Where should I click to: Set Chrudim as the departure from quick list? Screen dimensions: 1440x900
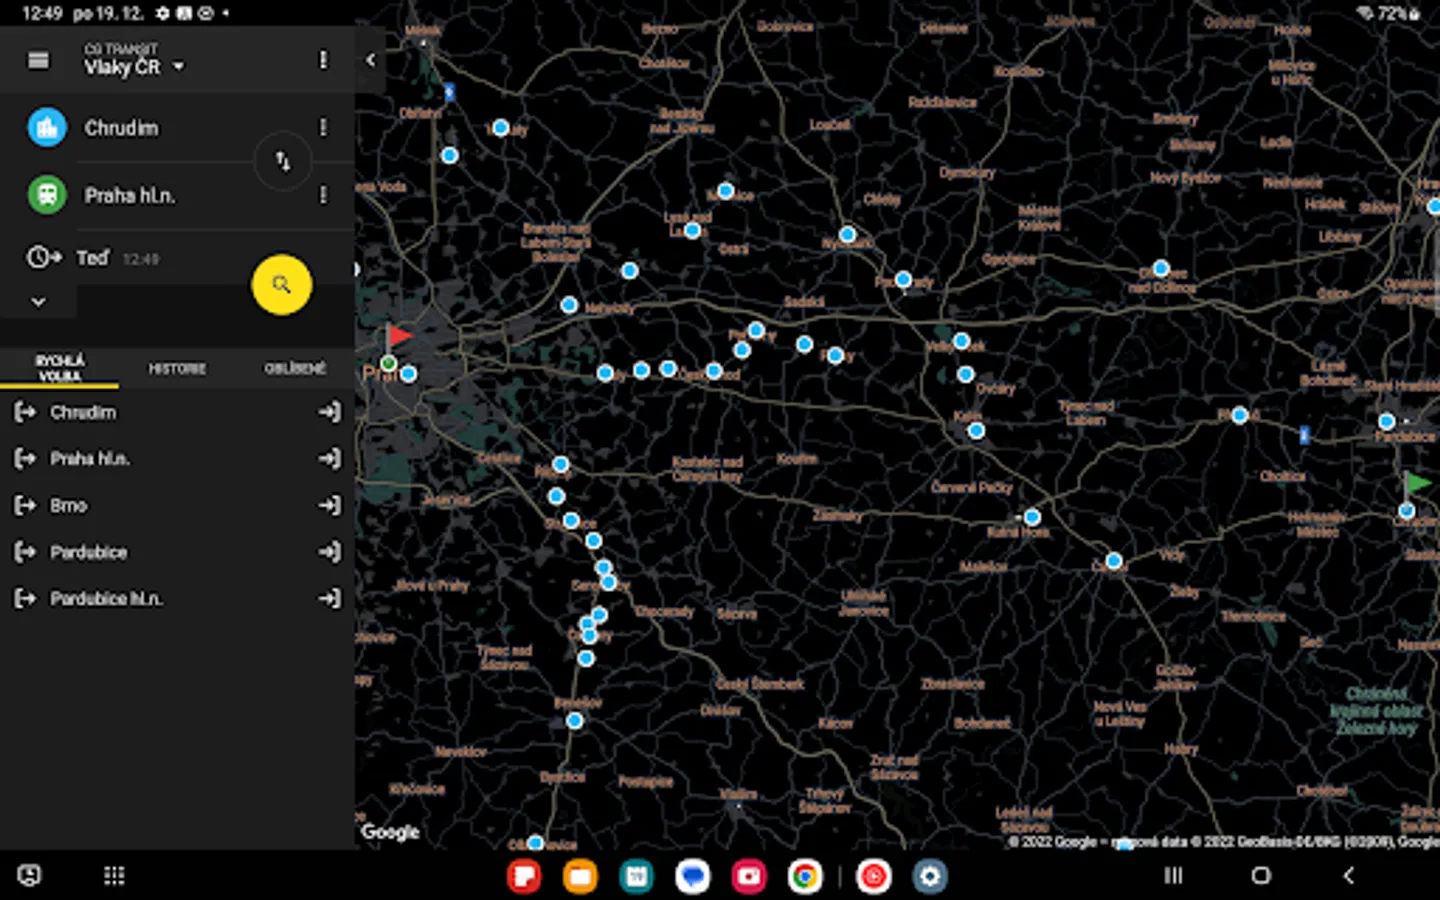tap(25, 412)
